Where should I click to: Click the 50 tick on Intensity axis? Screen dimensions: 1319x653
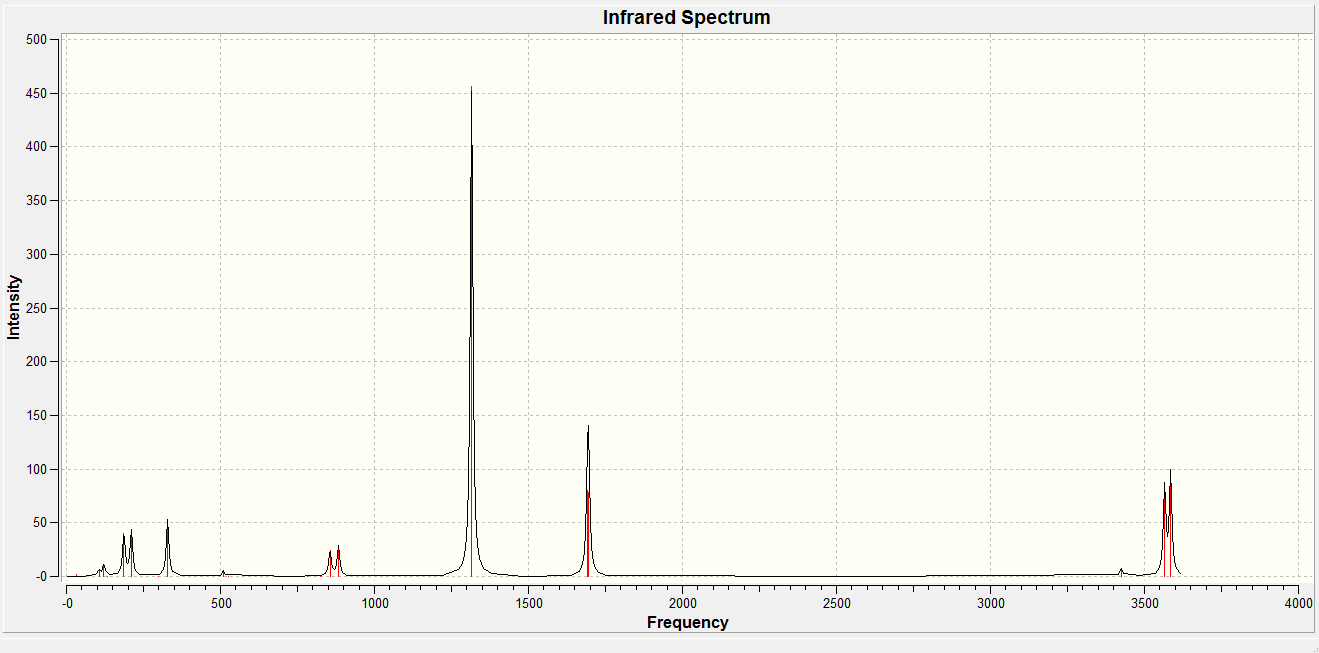coord(40,522)
